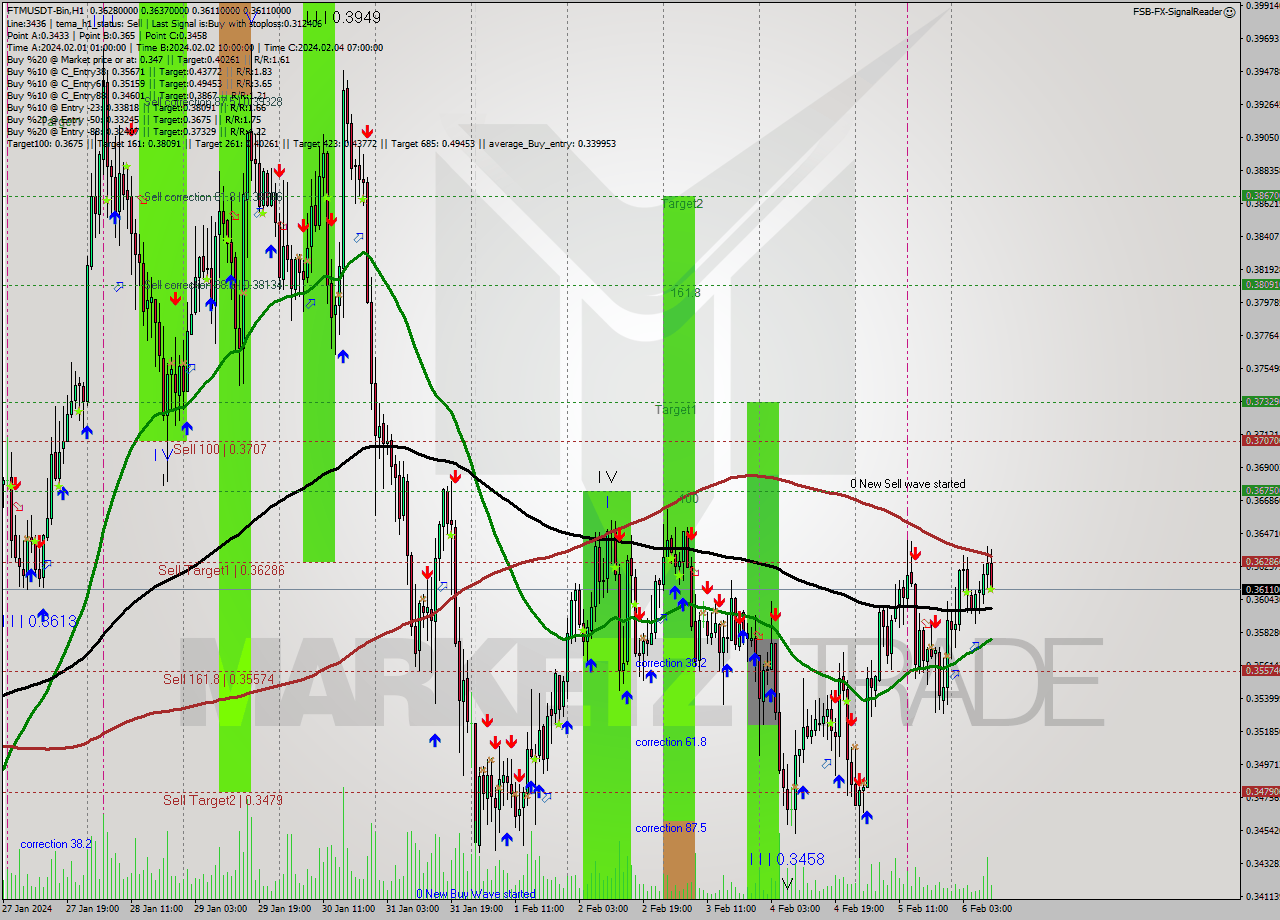
Task: Click the green 0.36750 price tag
Action: 1260,490
